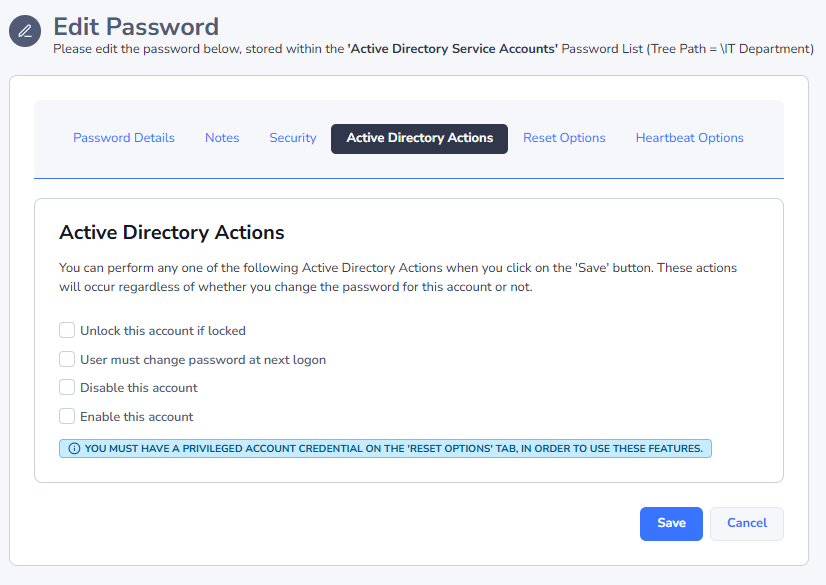Viewport: 826px width, 585px height.
Task: Click the 'Active Directory Service Accounts' bold text
Action: pyautogui.click(x=452, y=48)
